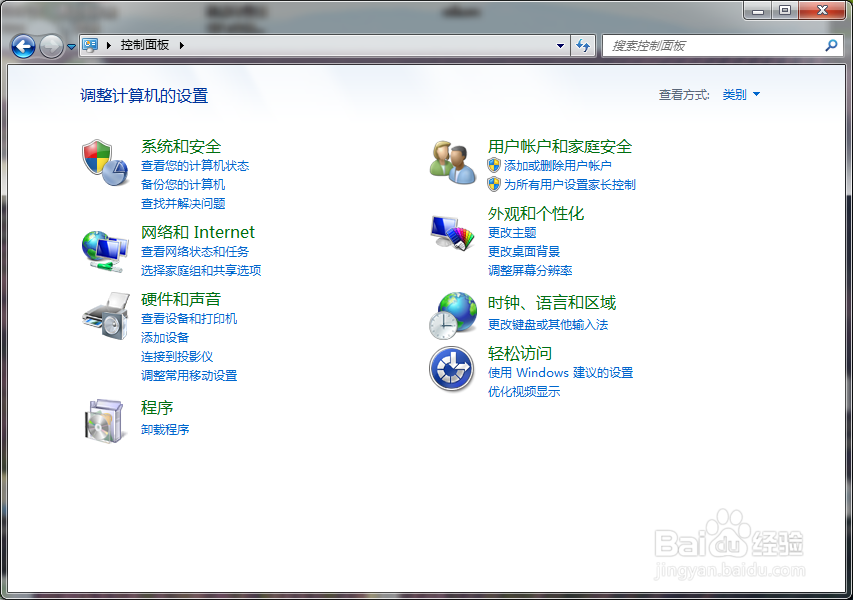Open the 轻松访问 category icon
This screenshot has width=853, height=600.
(x=452, y=369)
